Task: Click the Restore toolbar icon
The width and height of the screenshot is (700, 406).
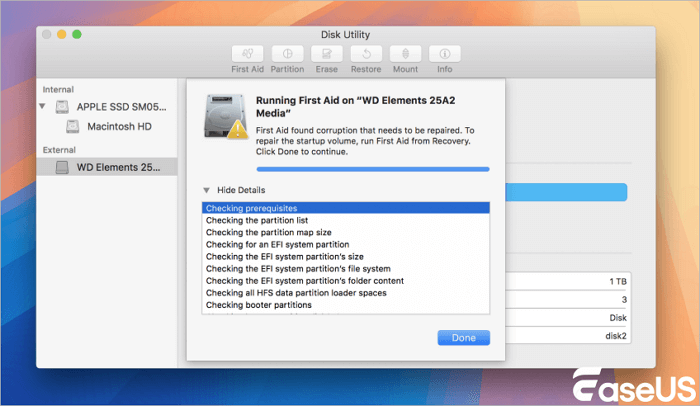Action: click(366, 54)
